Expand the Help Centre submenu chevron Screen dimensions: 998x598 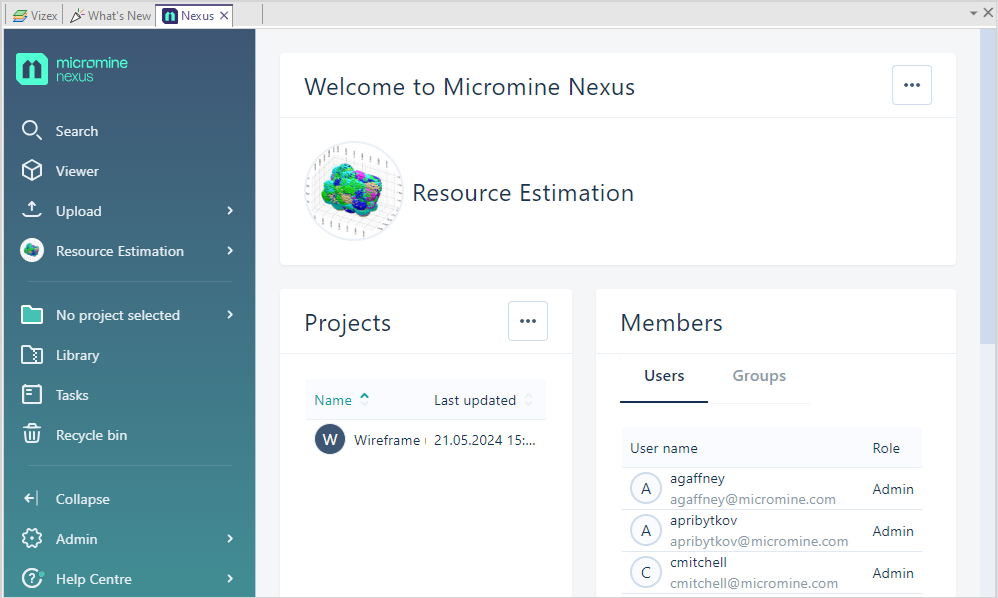(230, 579)
